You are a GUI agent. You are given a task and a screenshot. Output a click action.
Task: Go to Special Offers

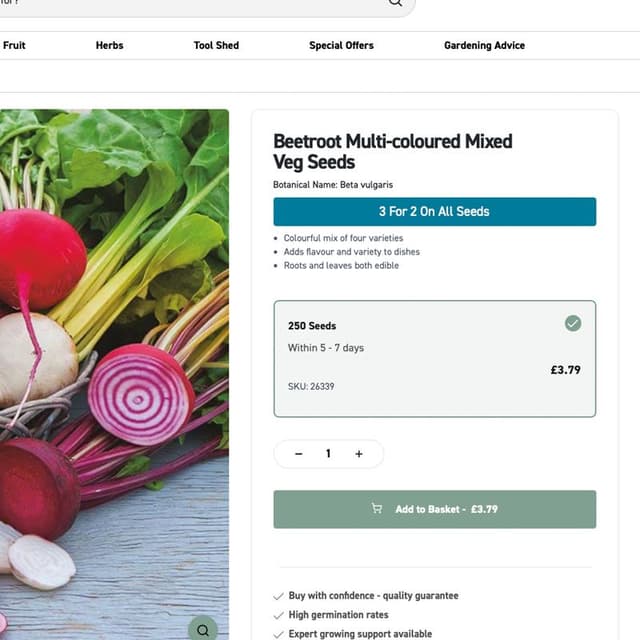(341, 45)
